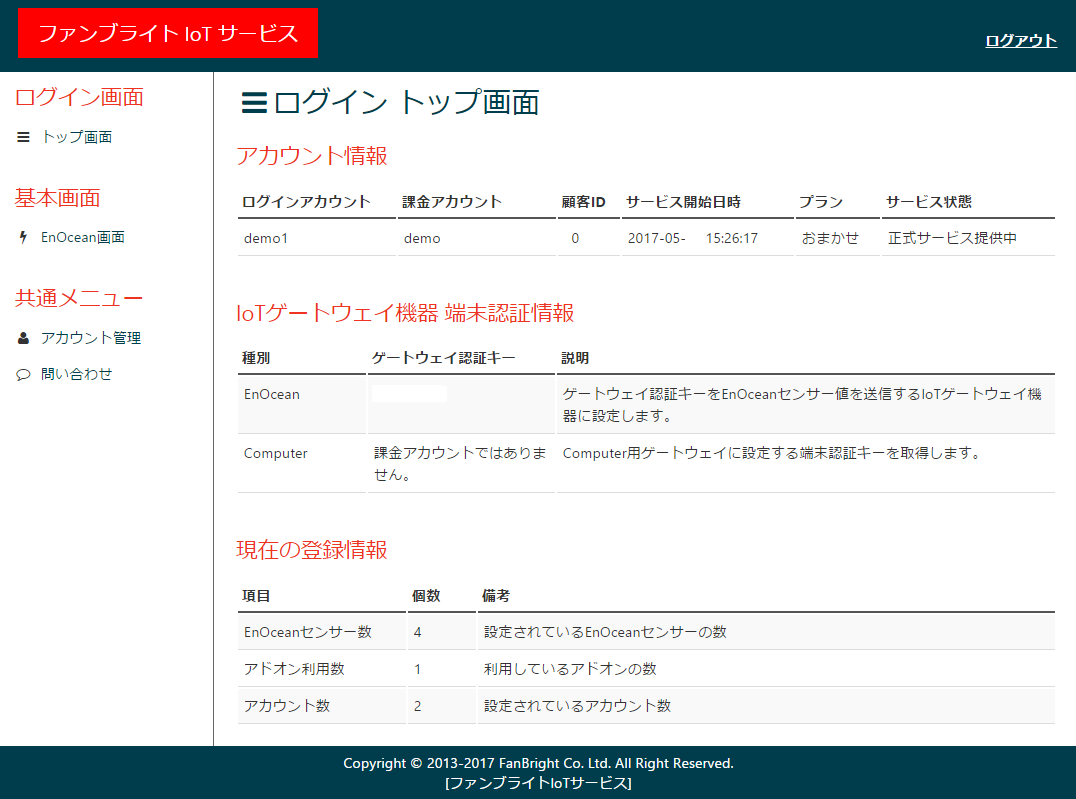Click the EnOcean gateway key description text
1076x799 pixels.
tap(802, 404)
